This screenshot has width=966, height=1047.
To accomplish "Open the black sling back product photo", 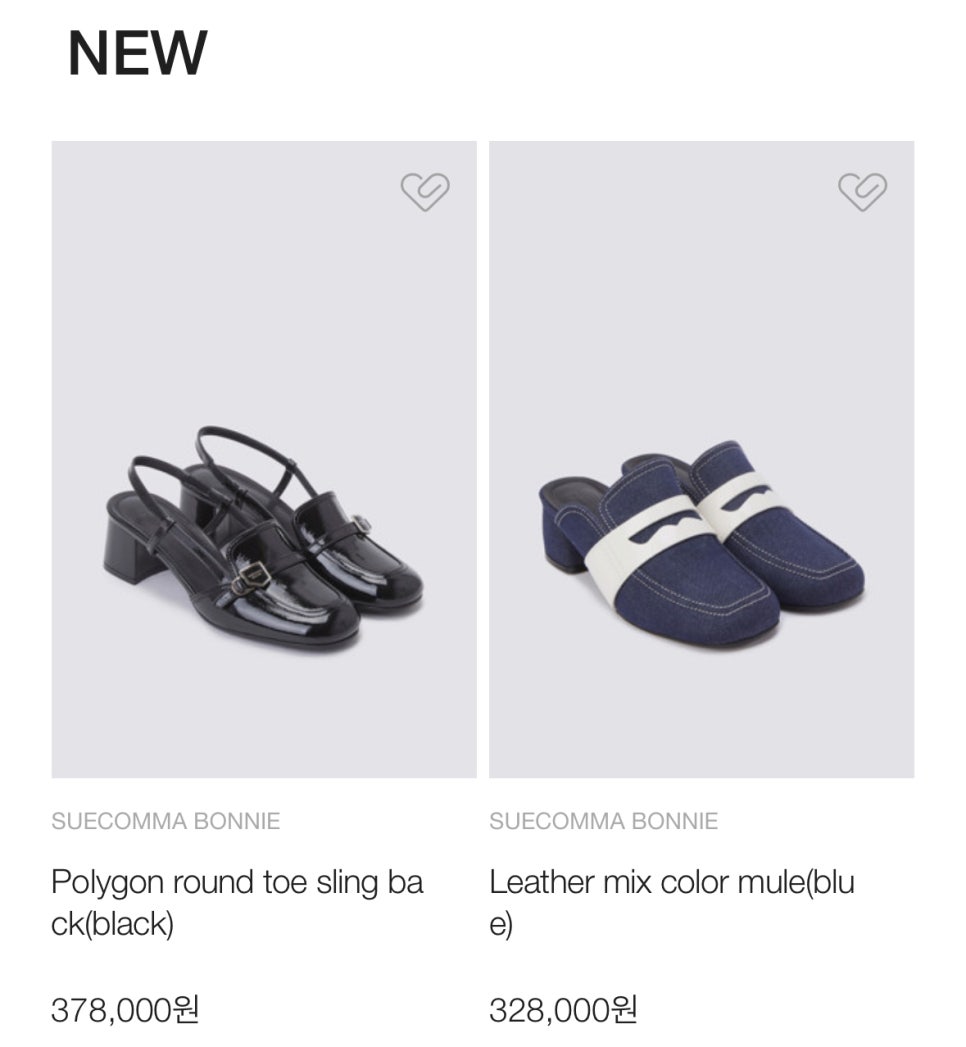I will (x=264, y=459).
